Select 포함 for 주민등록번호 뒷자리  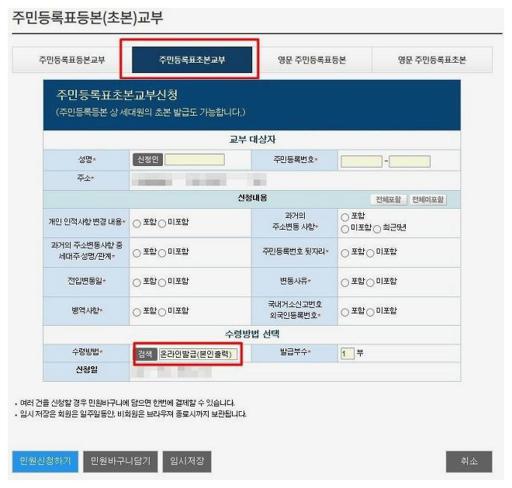[x=345, y=253]
